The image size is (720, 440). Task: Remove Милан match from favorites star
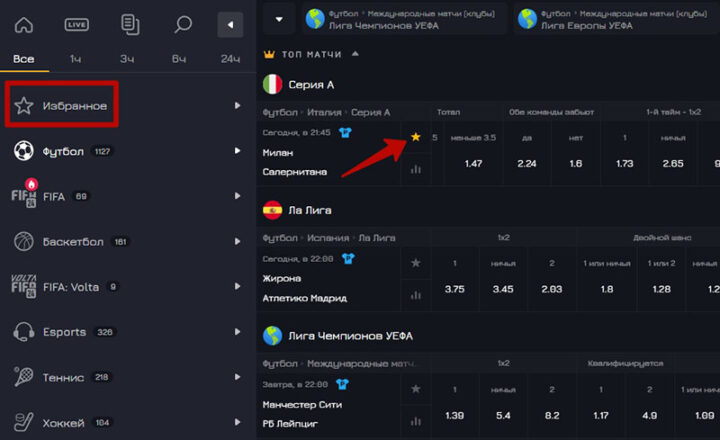click(x=416, y=137)
